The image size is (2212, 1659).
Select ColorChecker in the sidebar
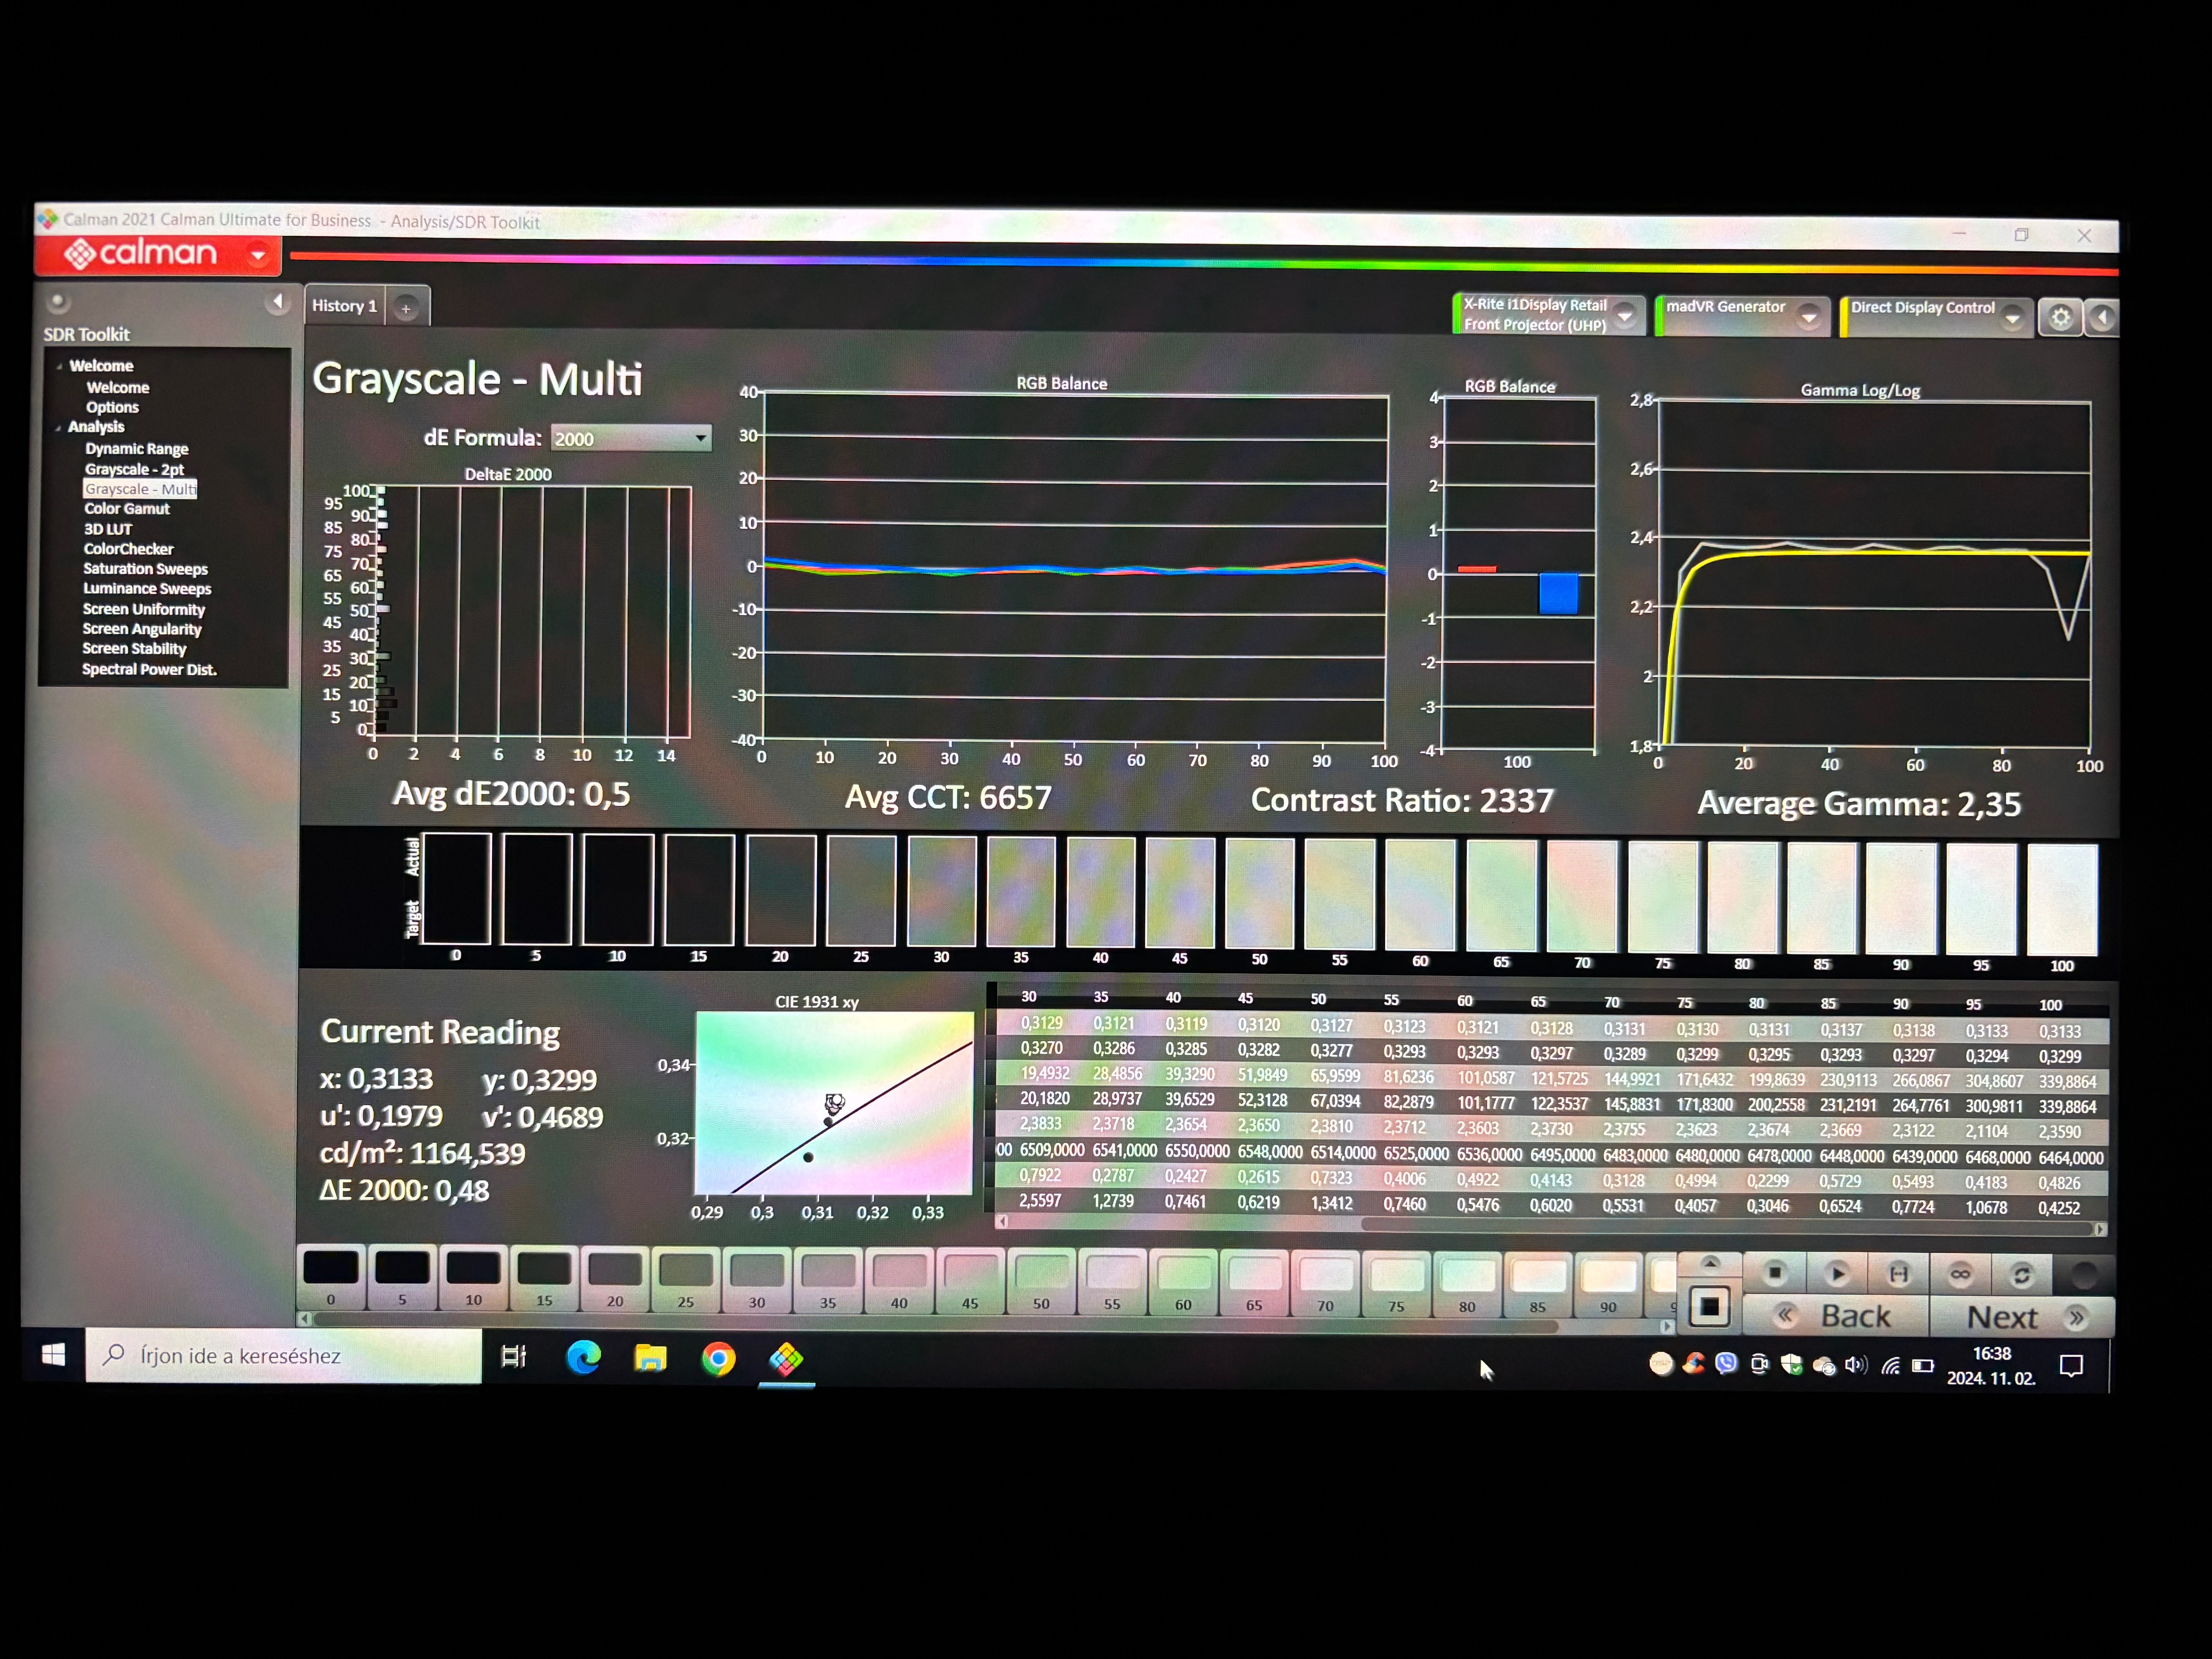point(128,549)
